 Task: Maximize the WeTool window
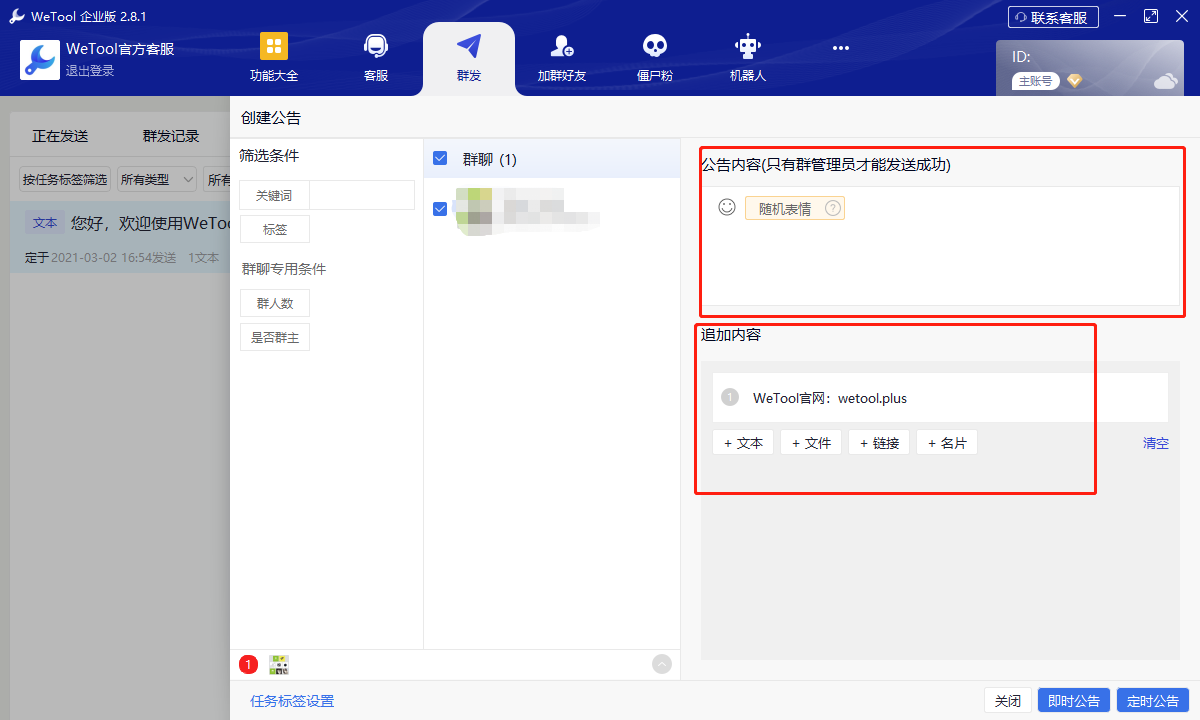1150,16
